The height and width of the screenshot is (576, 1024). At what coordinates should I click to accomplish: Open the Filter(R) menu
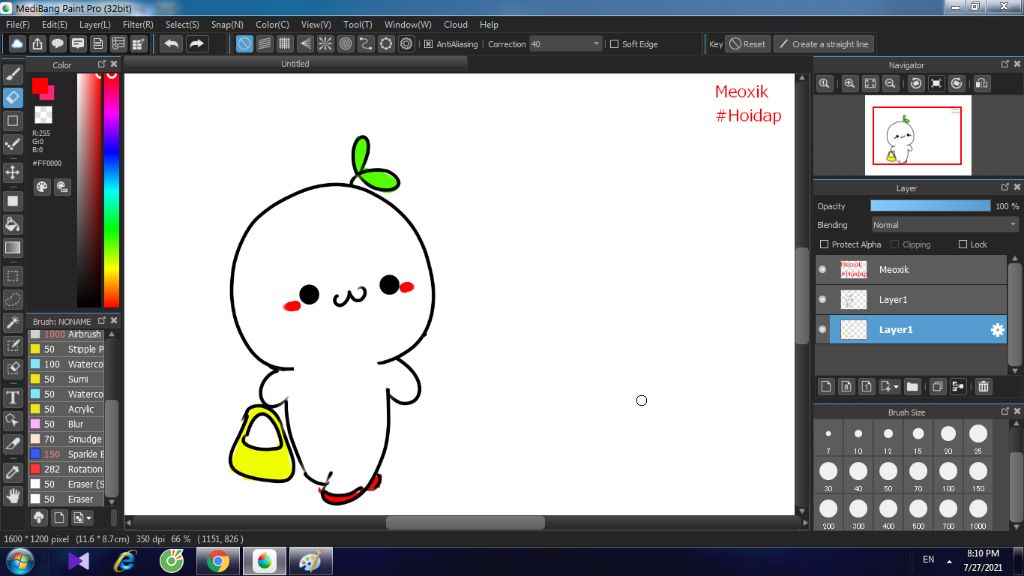pyautogui.click(x=138, y=24)
